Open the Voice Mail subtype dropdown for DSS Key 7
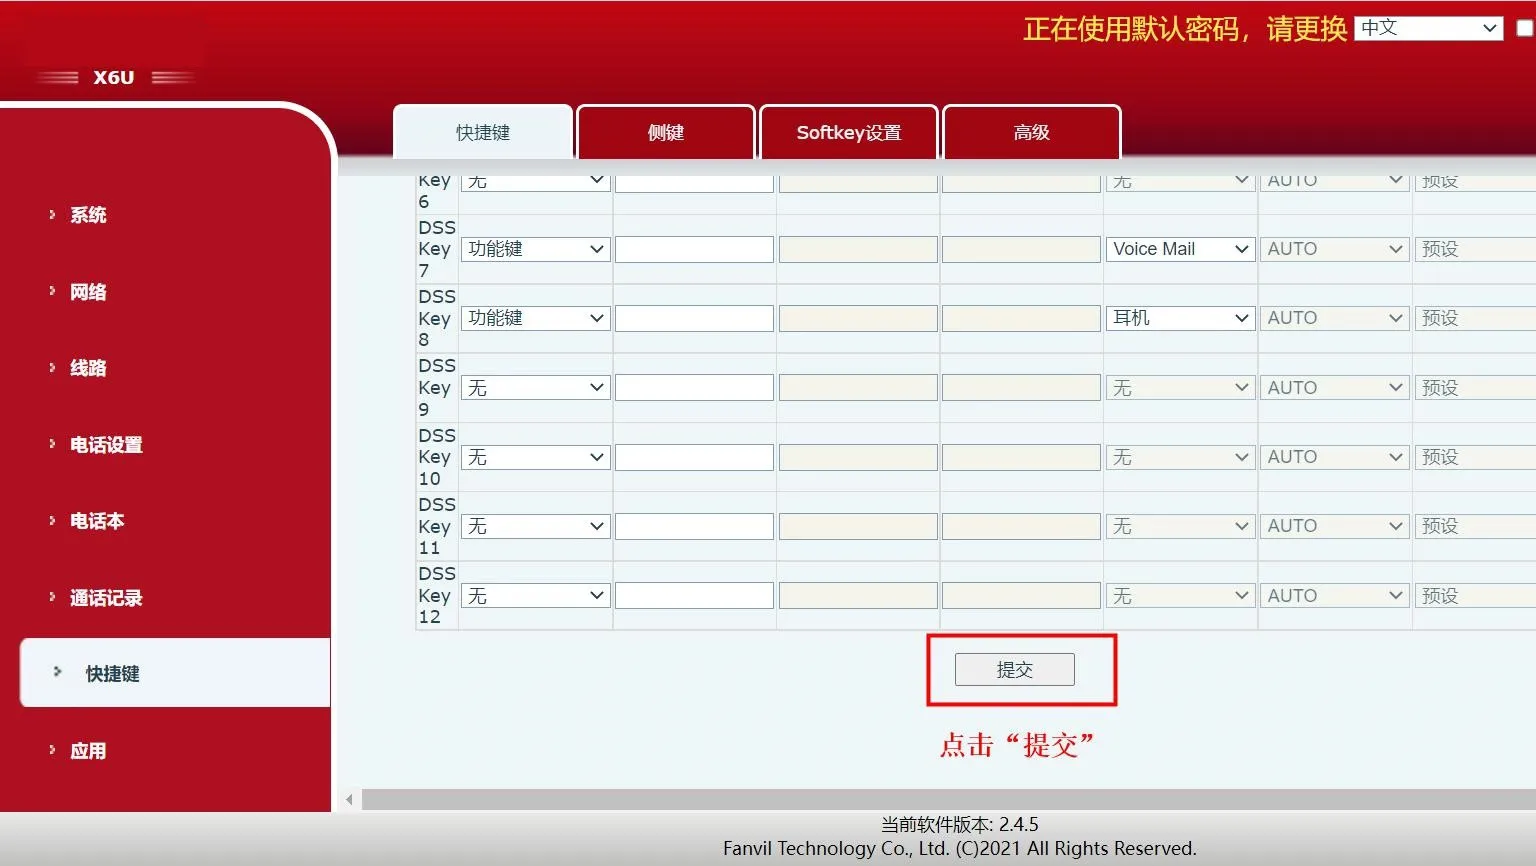 point(1180,248)
